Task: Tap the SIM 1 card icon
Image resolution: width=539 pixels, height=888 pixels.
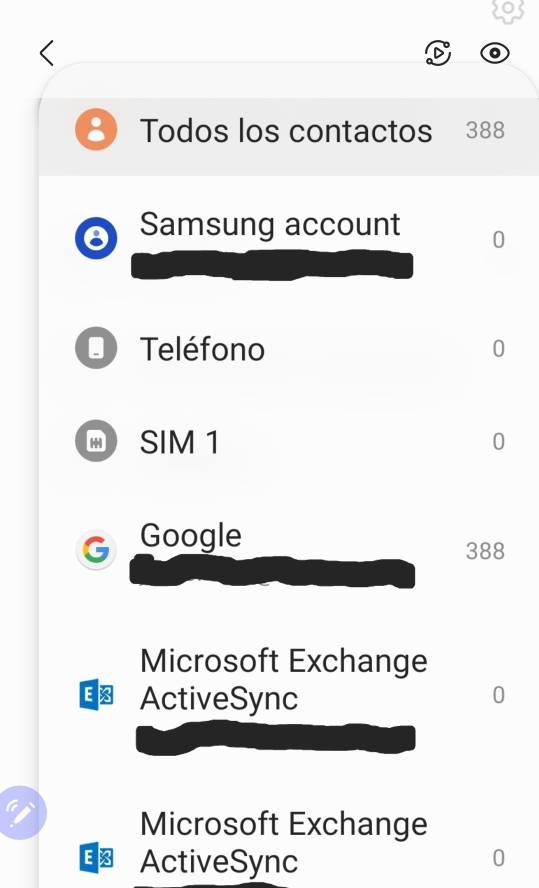Action: click(96, 441)
